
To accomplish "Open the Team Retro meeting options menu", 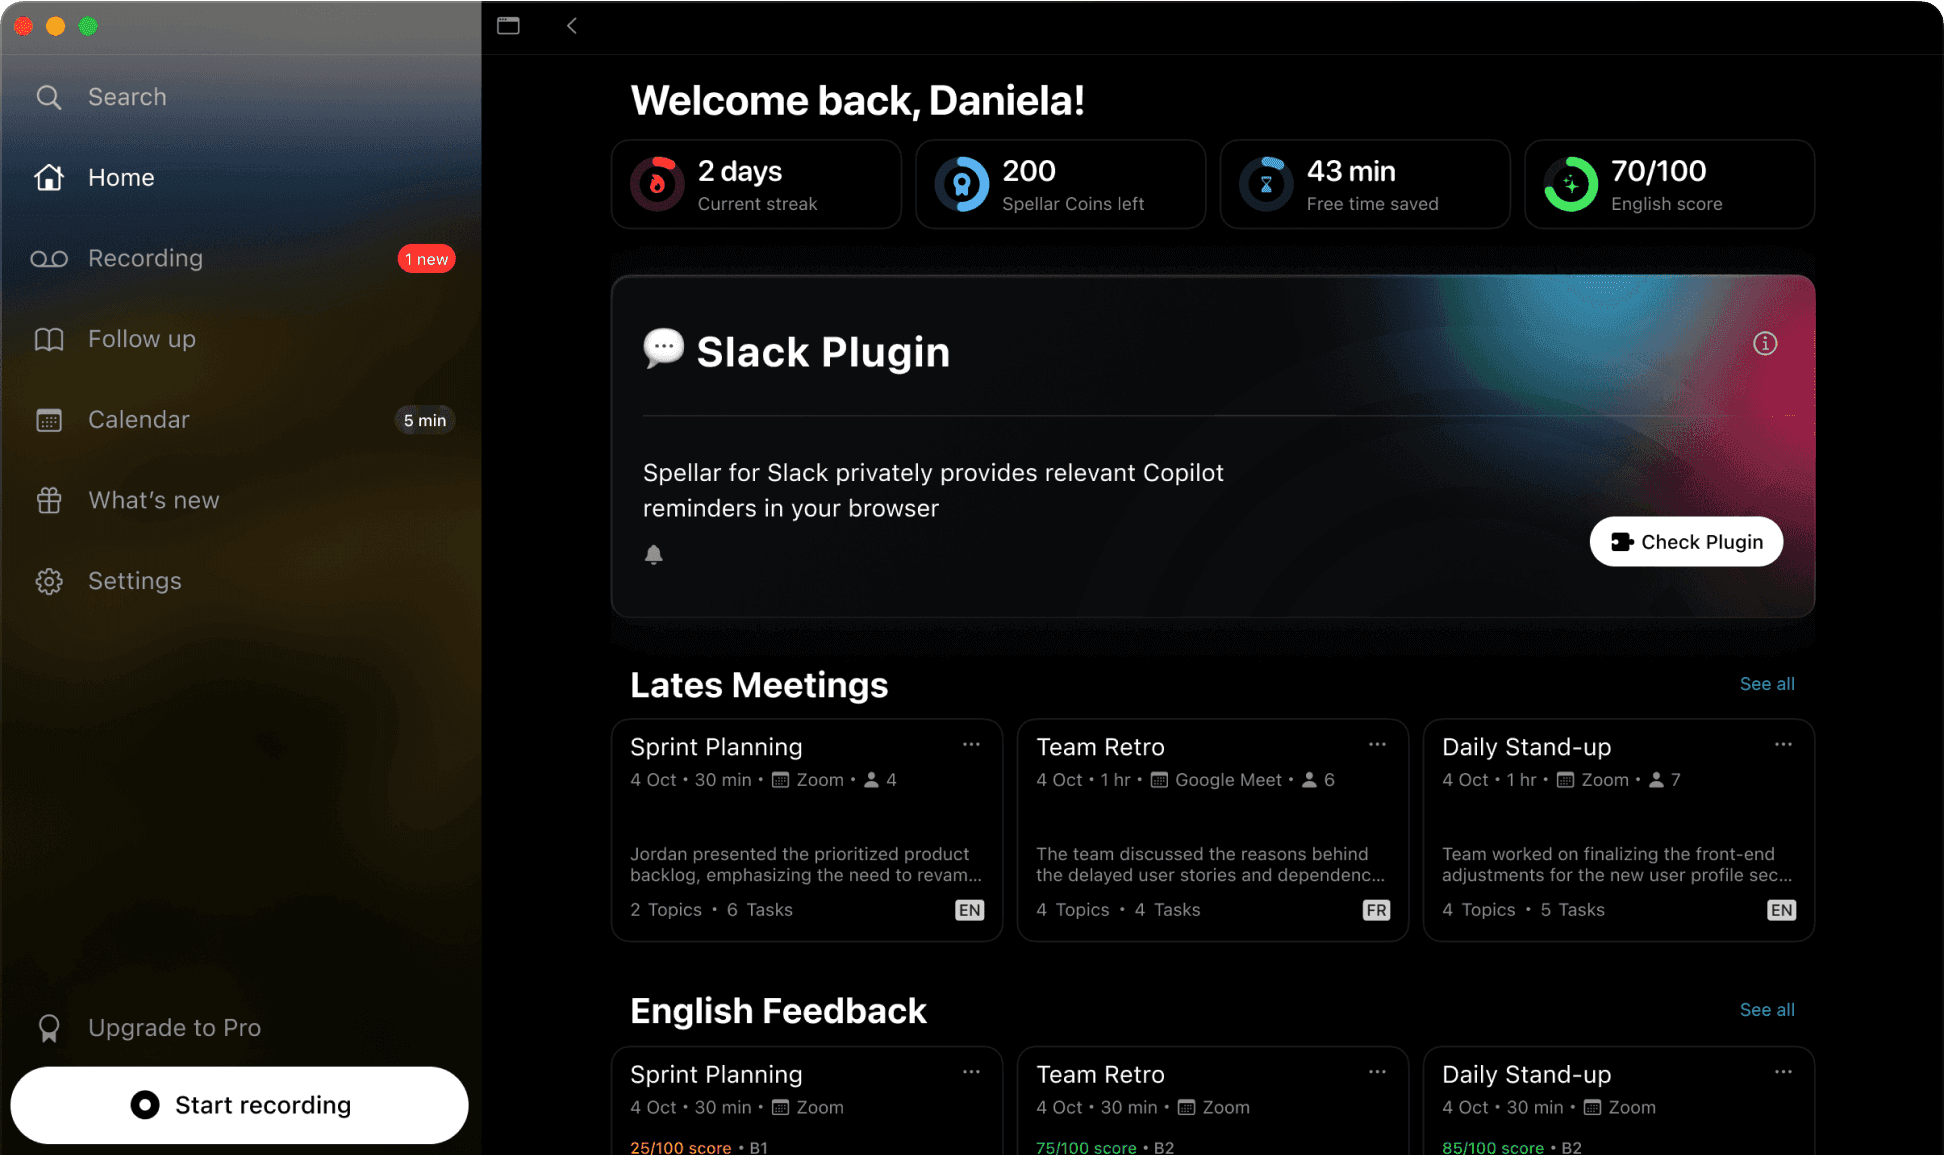I will (1377, 745).
